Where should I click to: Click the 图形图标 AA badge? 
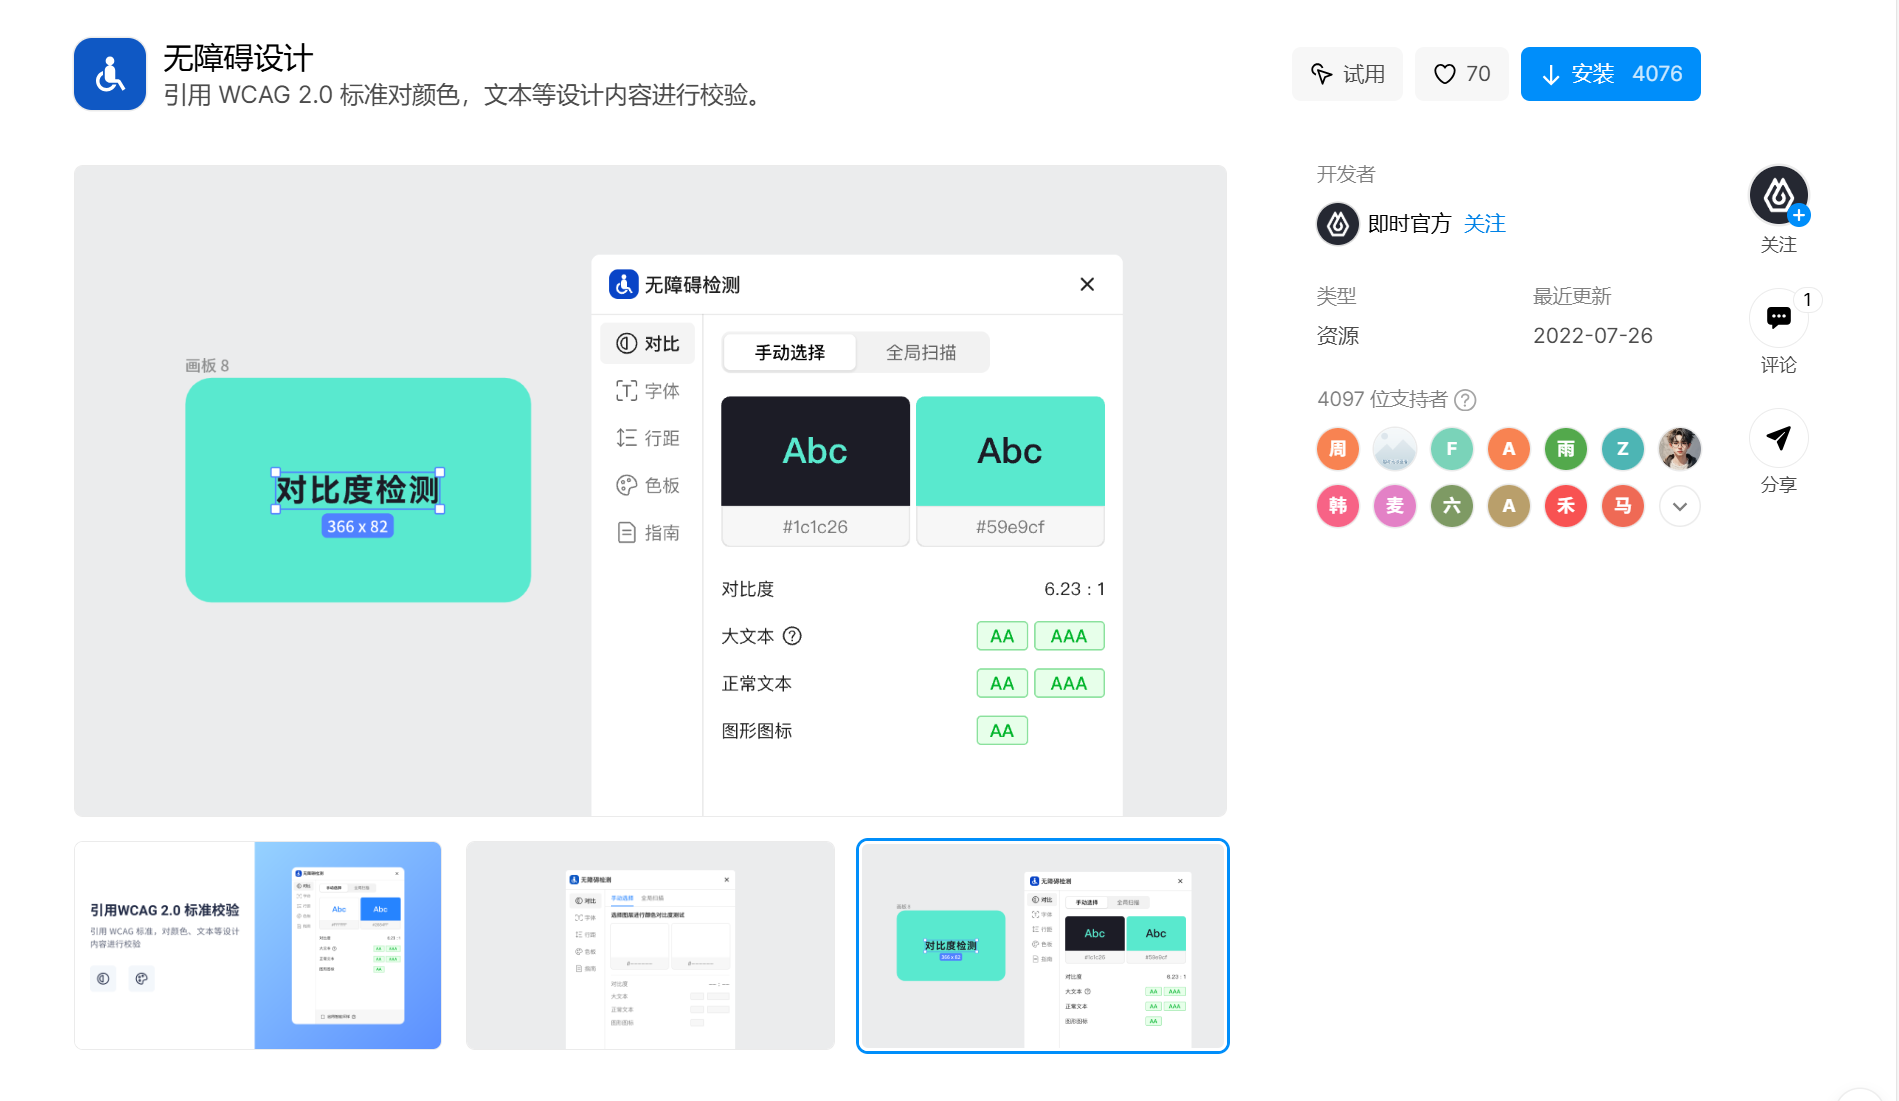coord(1002,730)
